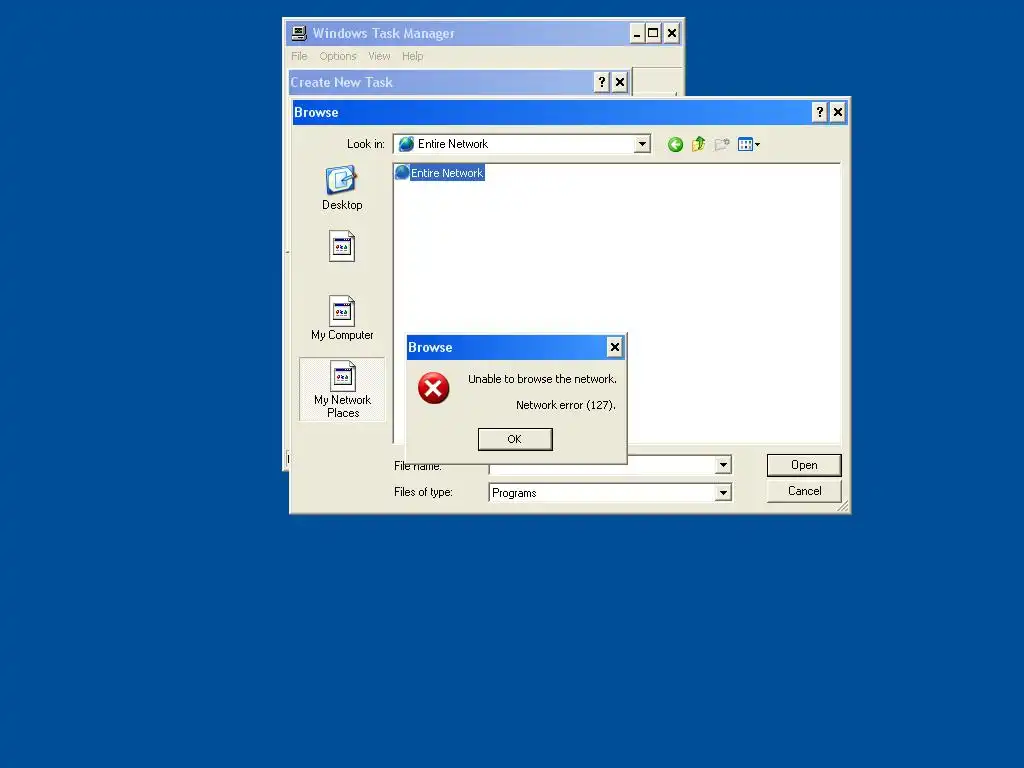Image resolution: width=1024 pixels, height=768 pixels.
Task: Open the View Menu icon dropdown
Action: (748, 144)
